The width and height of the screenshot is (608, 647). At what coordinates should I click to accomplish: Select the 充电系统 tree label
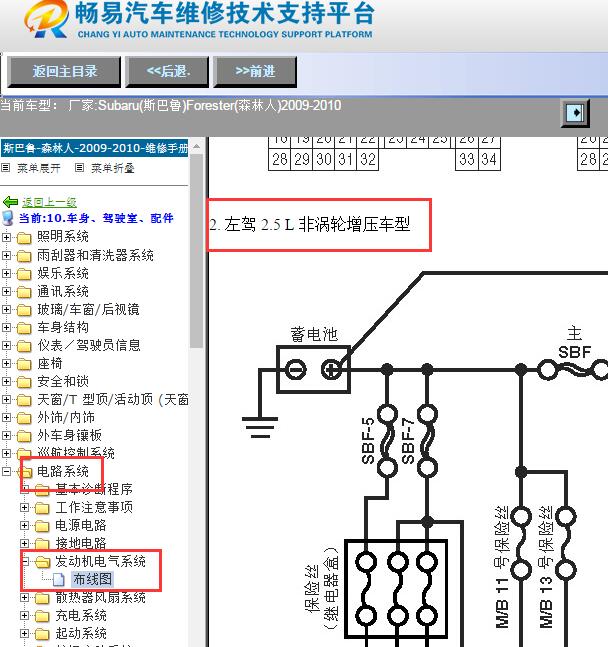click(81, 615)
